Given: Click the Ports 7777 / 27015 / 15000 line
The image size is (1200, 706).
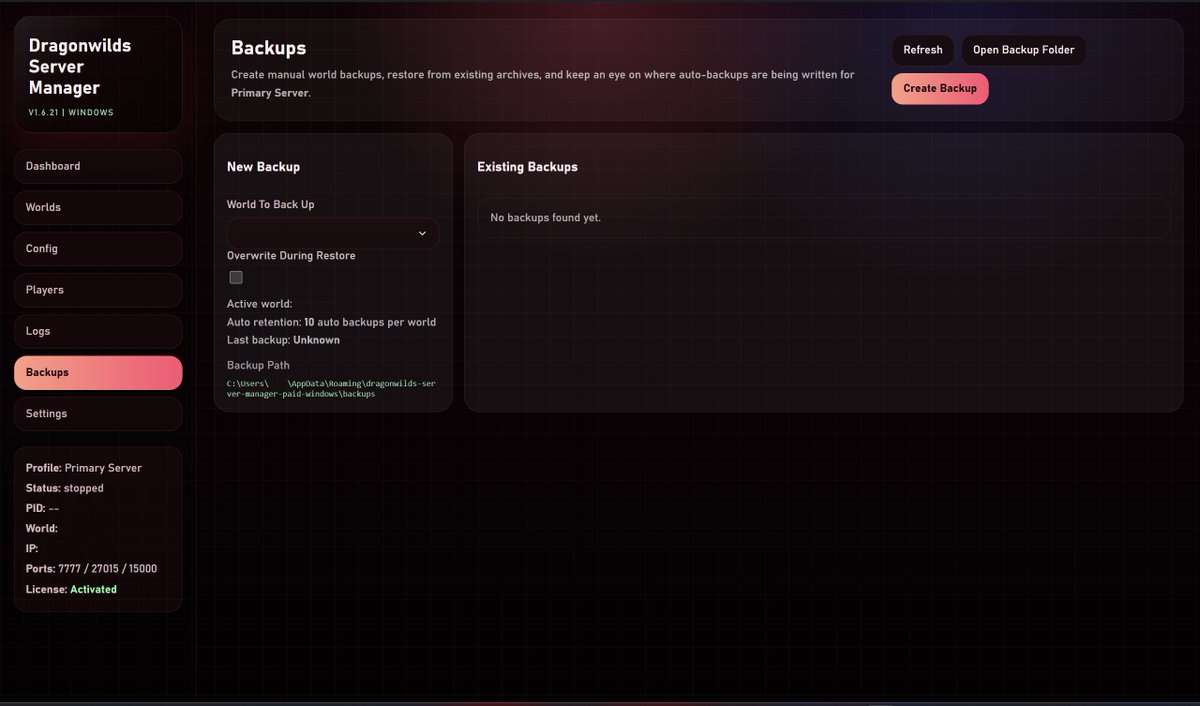Looking at the screenshot, I should pyautogui.click(x=91, y=569).
